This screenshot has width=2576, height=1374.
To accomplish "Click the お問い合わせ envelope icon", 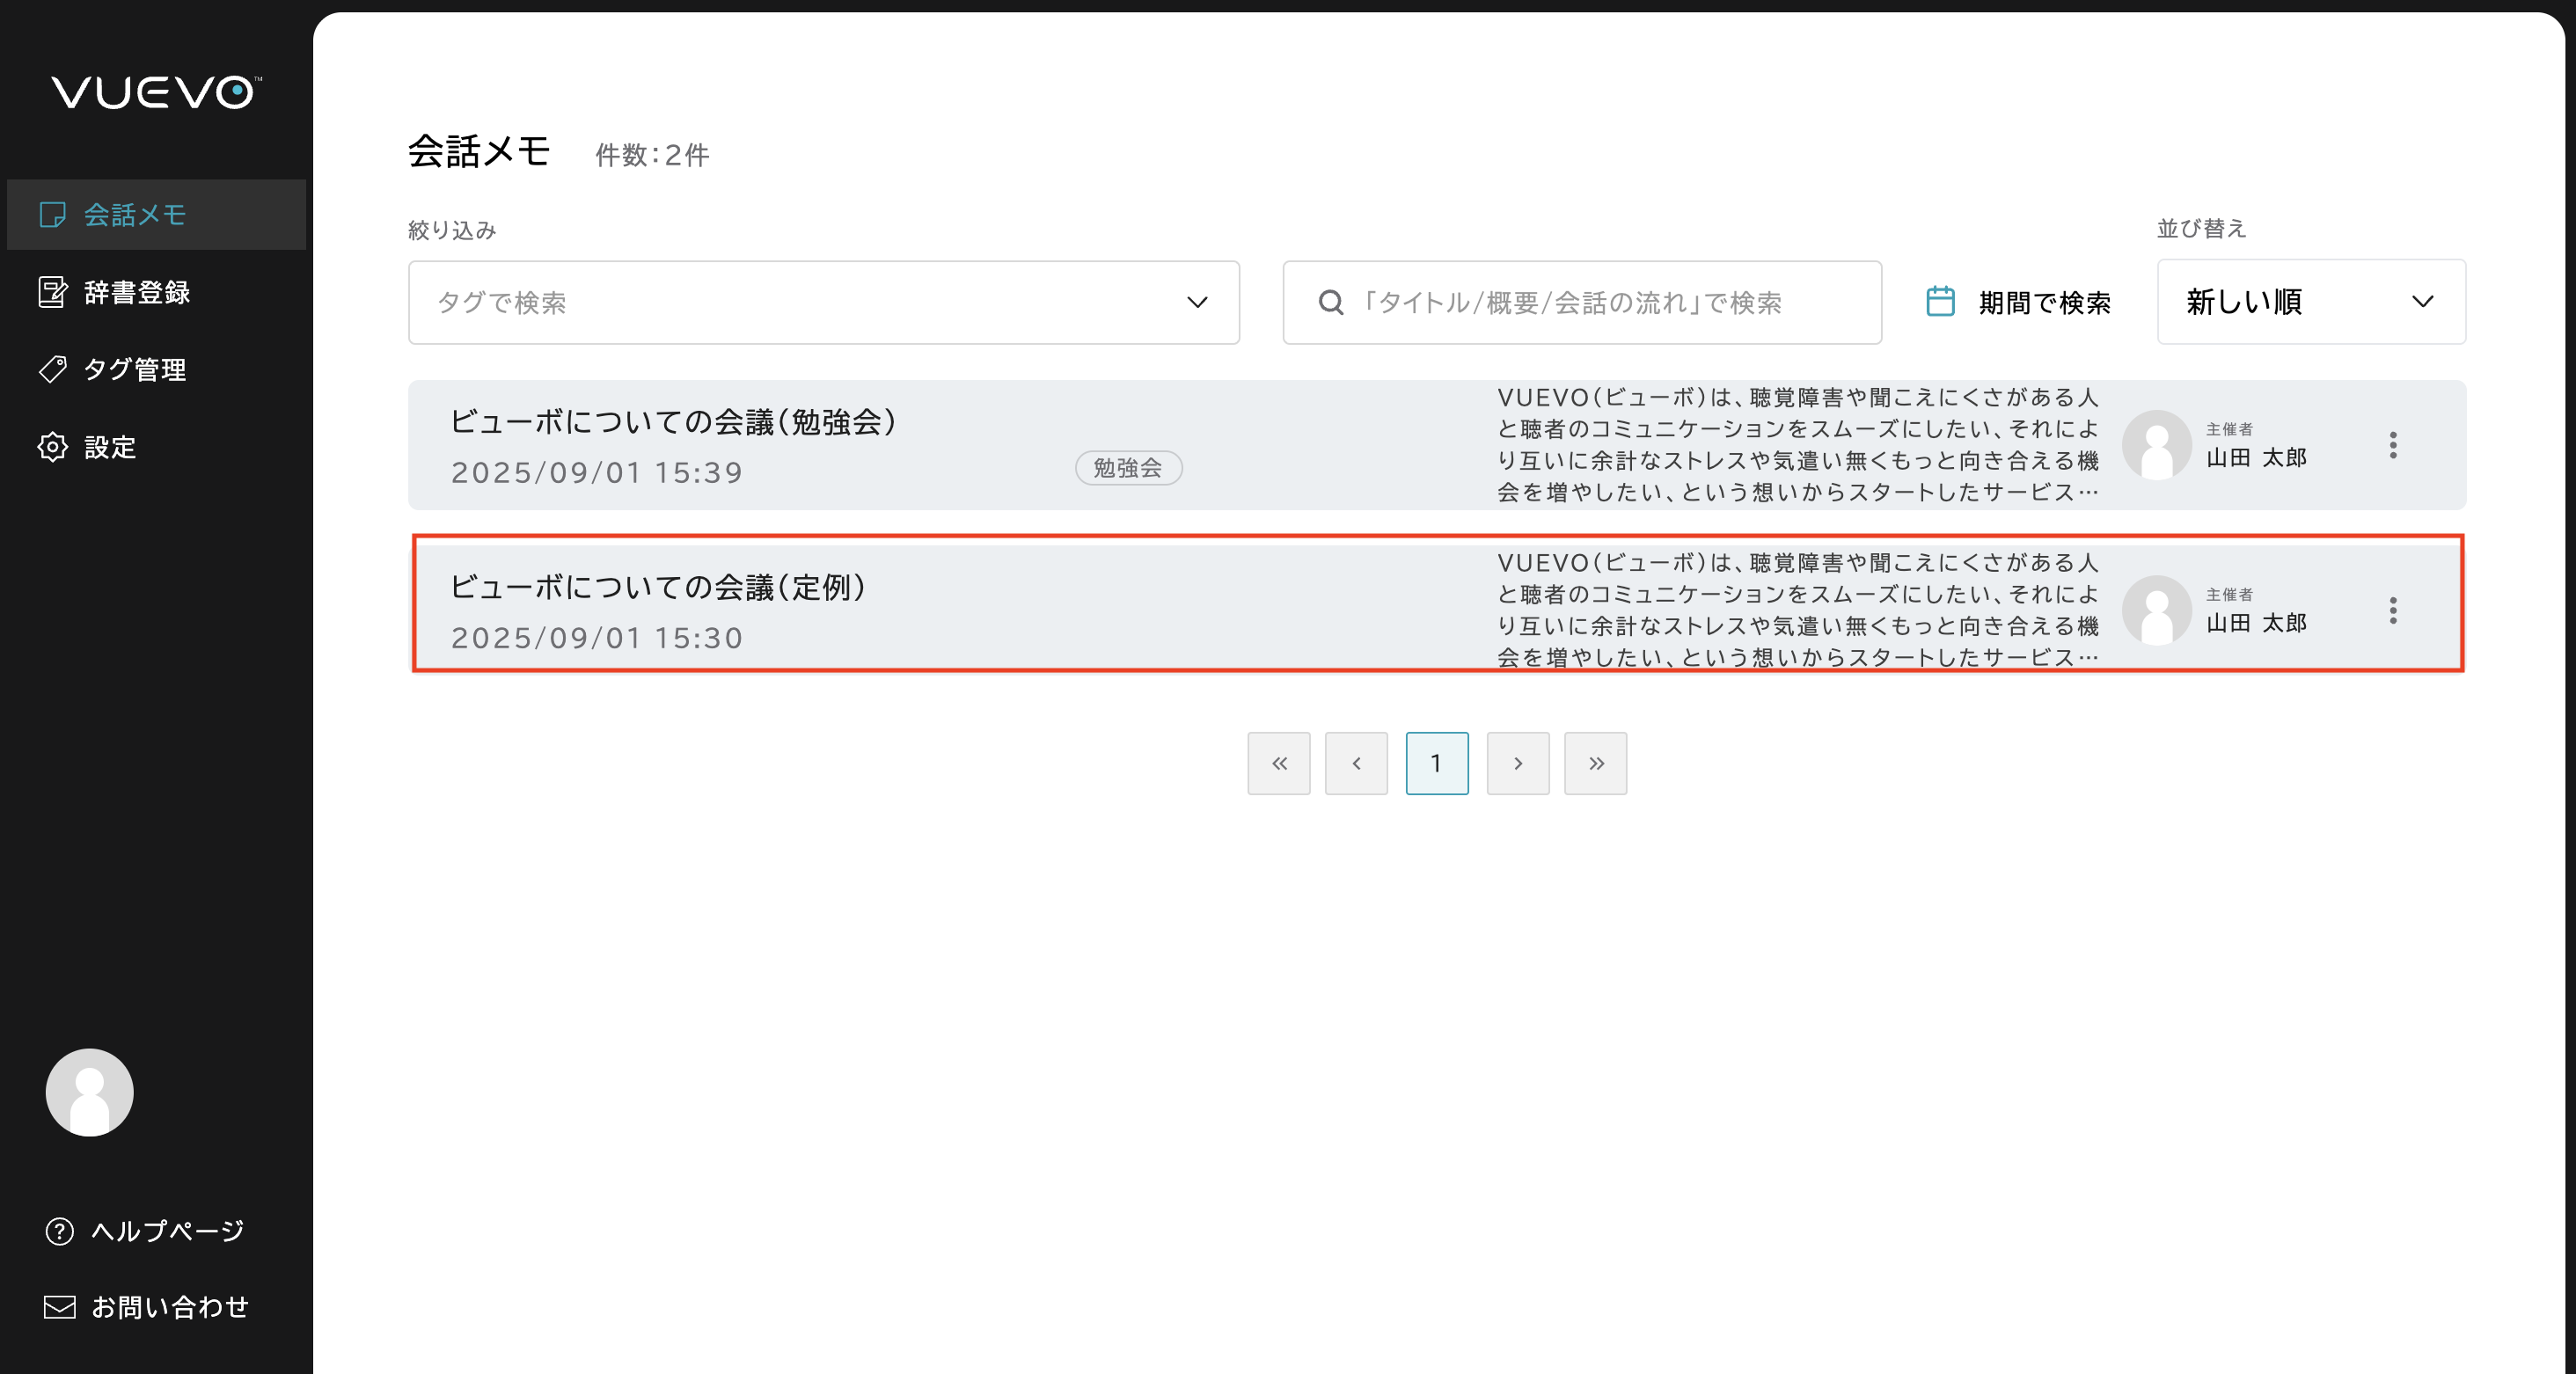I will 60,1307.
